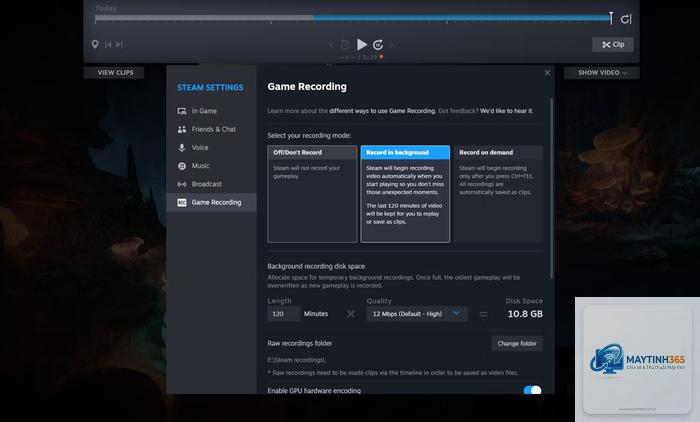Select Game Recording in the sidebar
700x422 pixels.
tap(211, 202)
